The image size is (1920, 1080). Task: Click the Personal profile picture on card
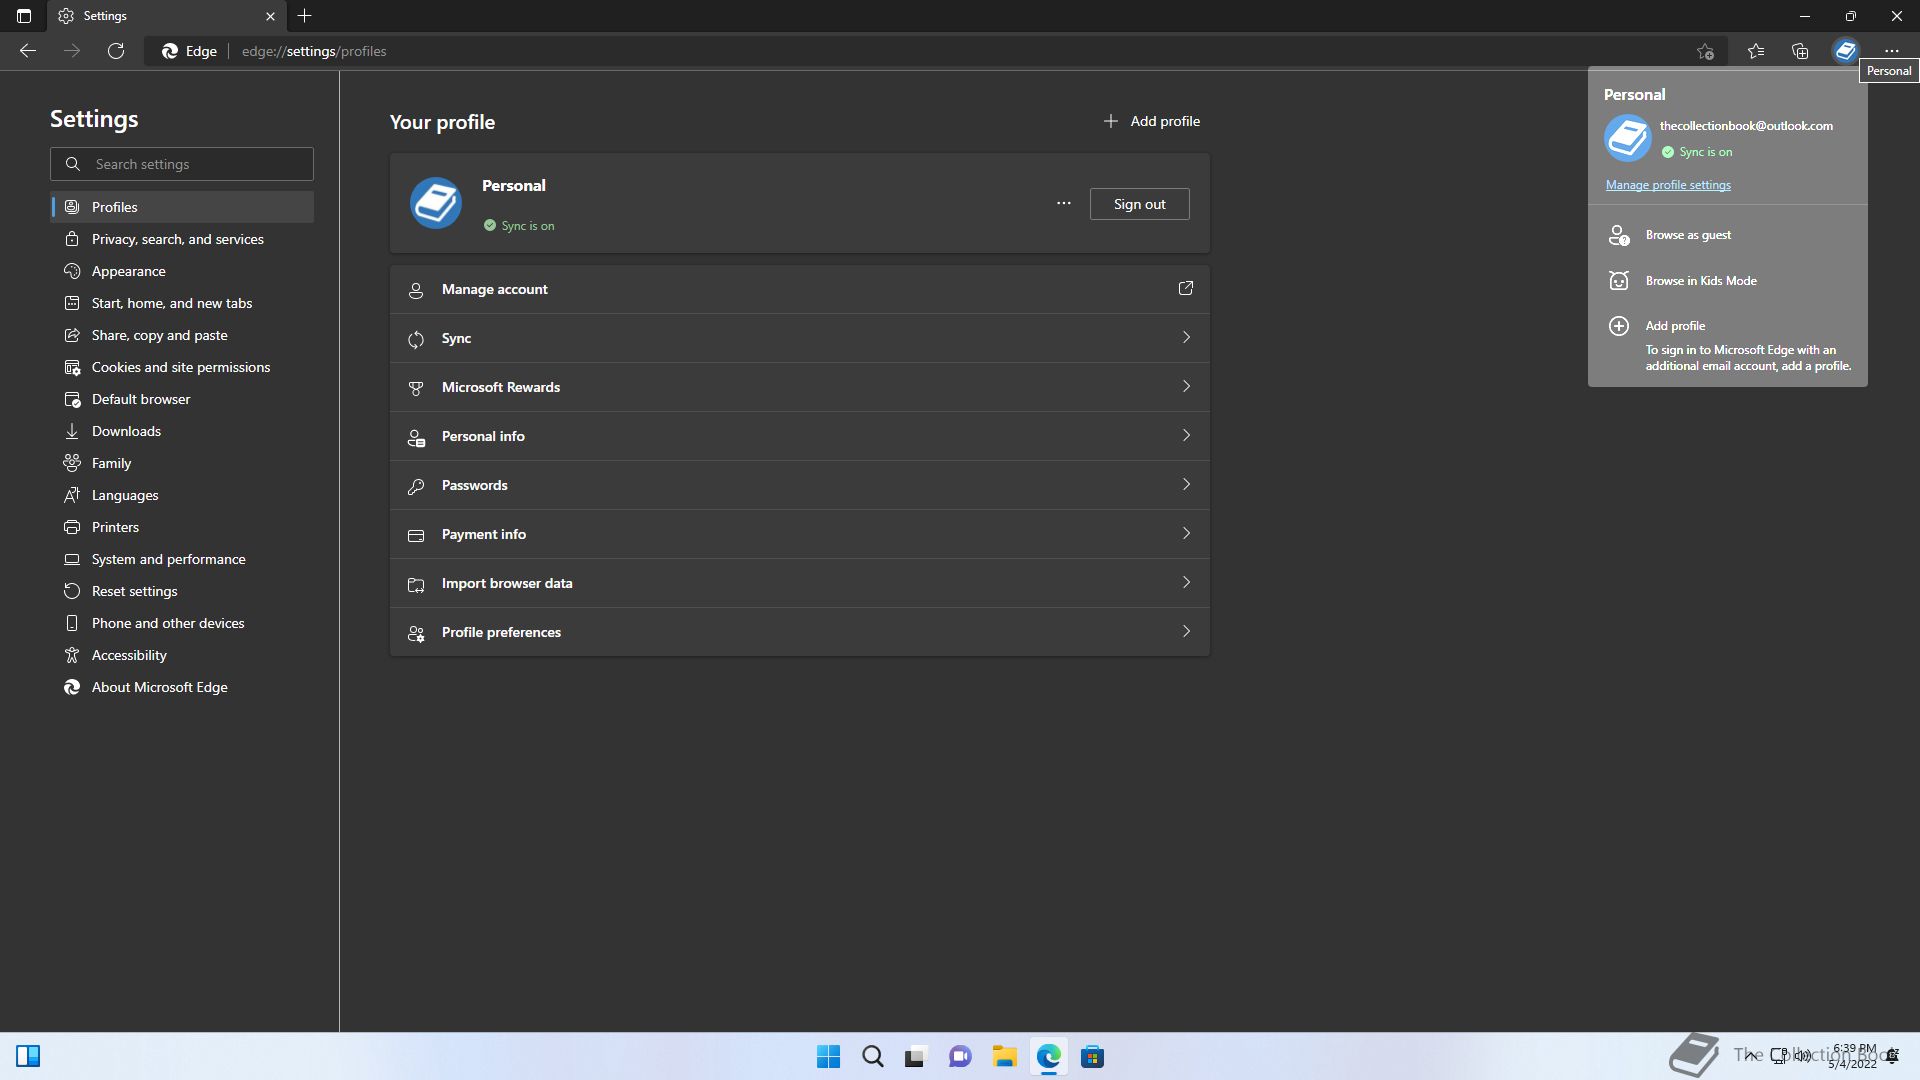tap(436, 203)
